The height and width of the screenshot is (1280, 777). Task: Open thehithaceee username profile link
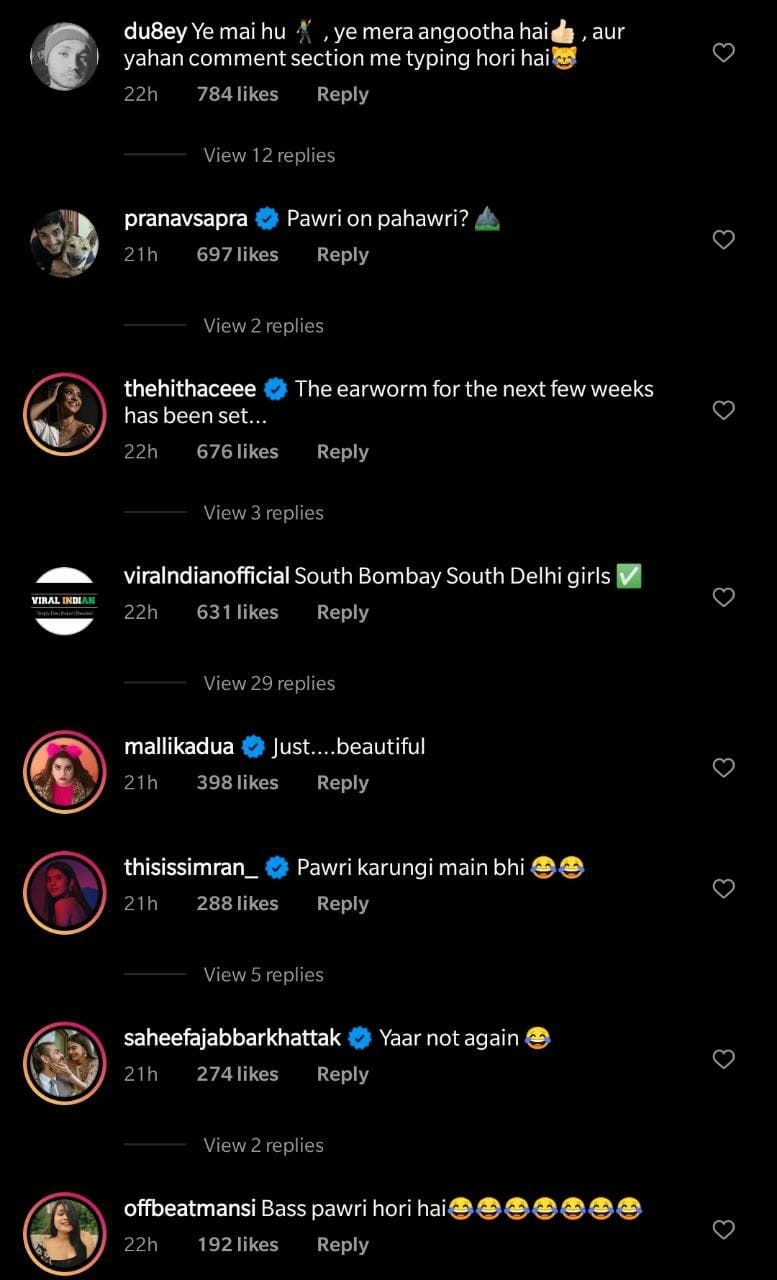pyautogui.click(x=190, y=388)
